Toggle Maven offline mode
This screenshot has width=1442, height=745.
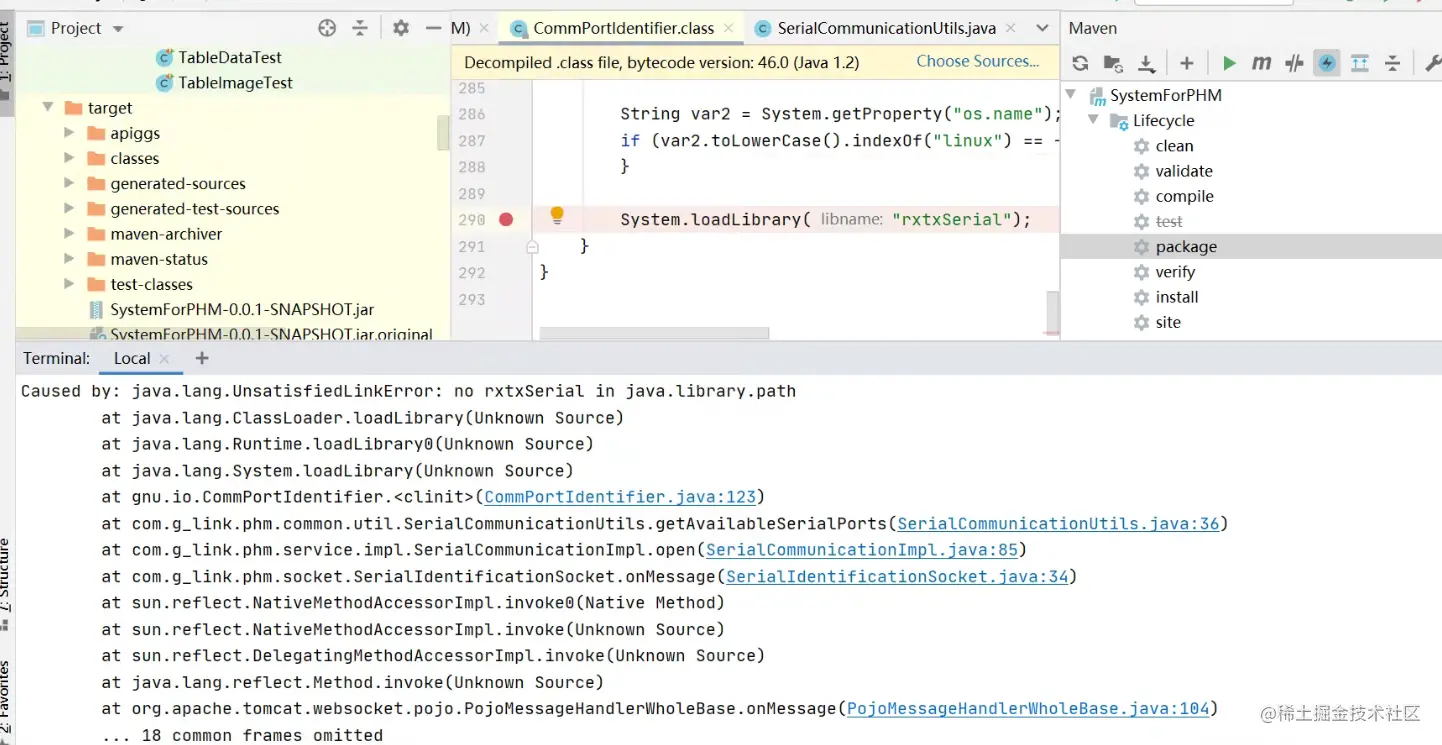pos(1295,63)
